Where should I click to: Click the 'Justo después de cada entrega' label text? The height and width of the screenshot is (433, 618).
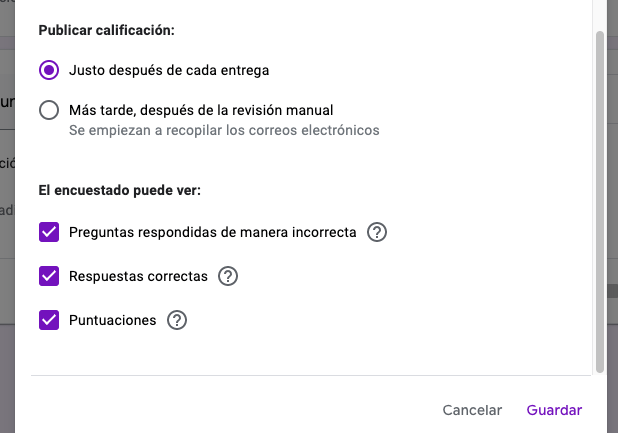tap(169, 71)
